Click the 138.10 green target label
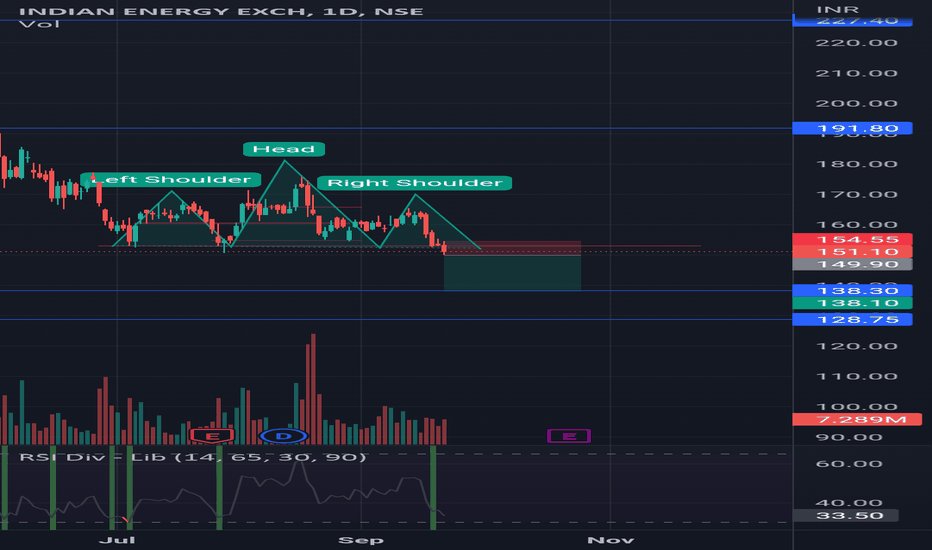 [x=852, y=303]
